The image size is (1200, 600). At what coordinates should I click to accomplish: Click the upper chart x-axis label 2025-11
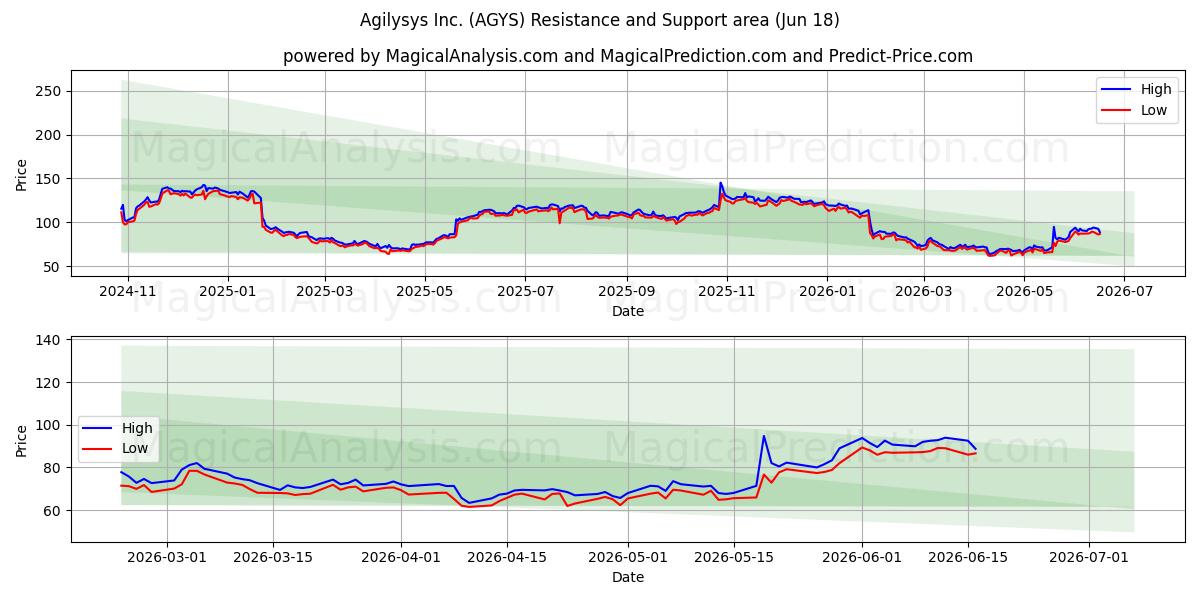tap(727, 292)
